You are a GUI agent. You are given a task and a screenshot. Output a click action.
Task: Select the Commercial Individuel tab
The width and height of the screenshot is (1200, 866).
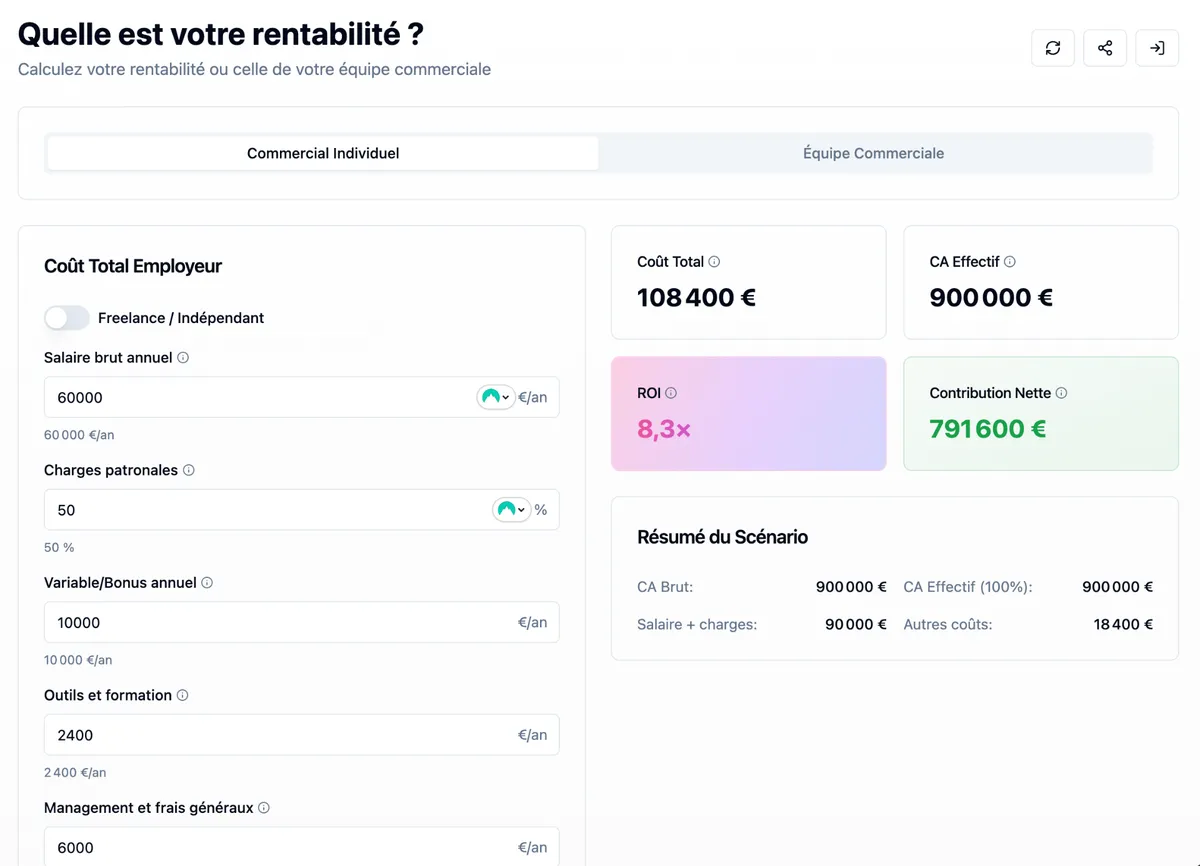(323, 153)
